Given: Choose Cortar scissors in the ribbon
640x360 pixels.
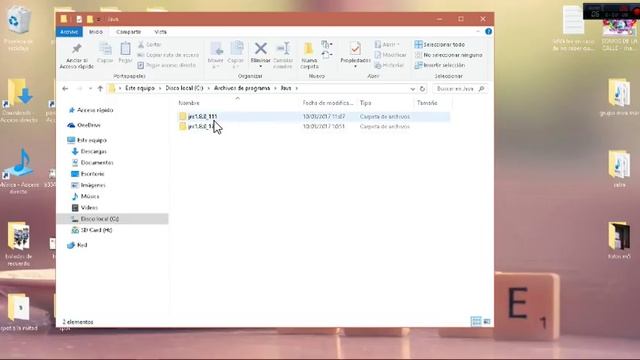Looking at the screenshot, I should [149, 44].
